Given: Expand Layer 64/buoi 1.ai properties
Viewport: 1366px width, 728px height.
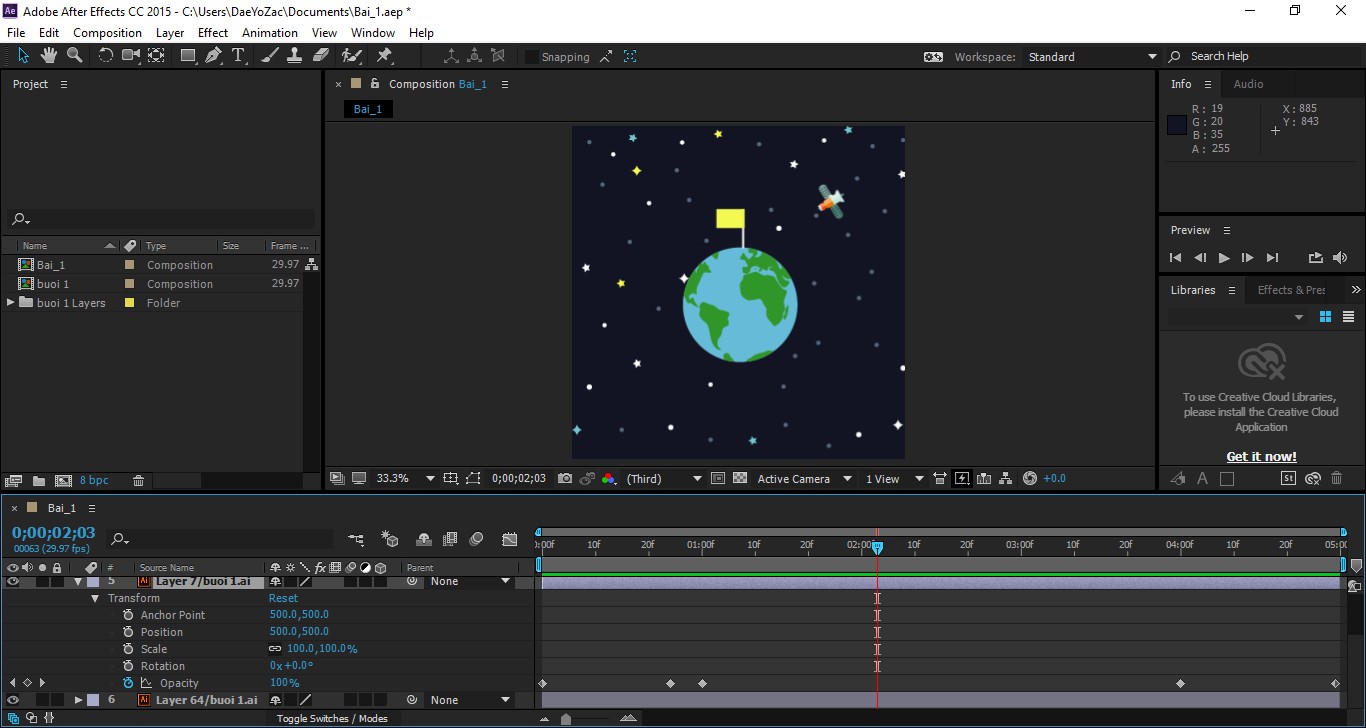Looking at the screenshot, I should coord(78,700).
